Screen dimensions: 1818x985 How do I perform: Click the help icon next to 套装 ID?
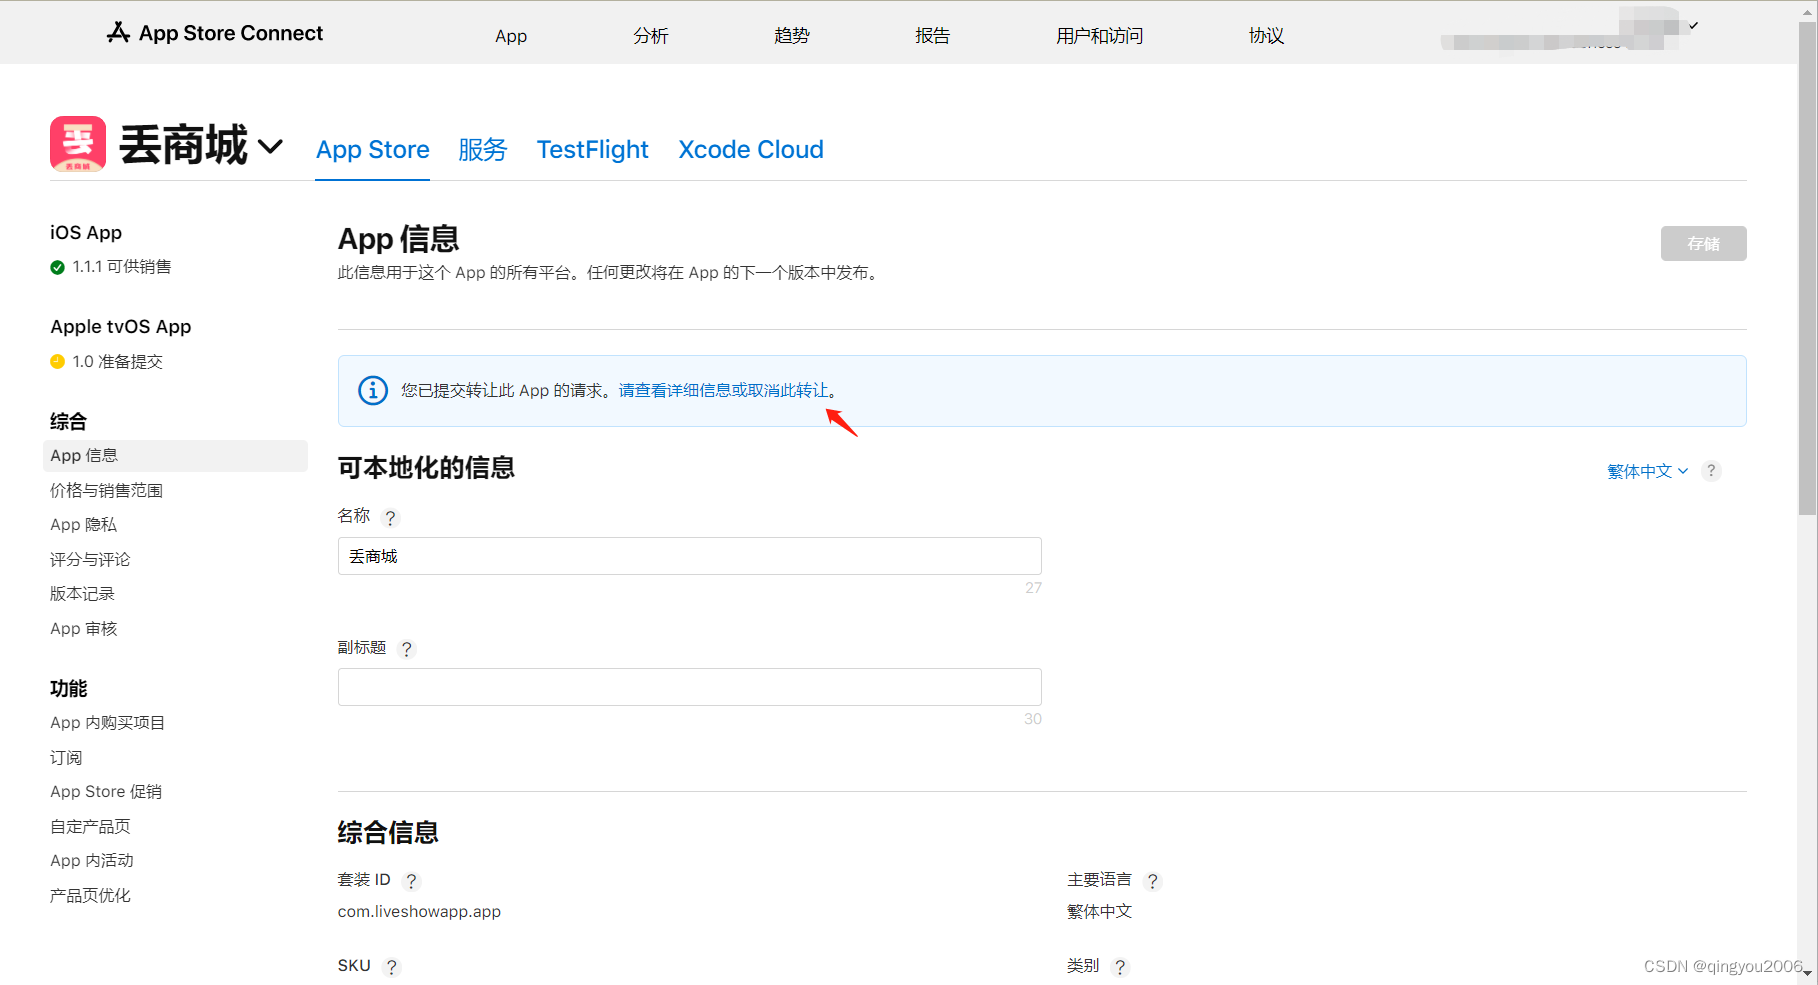point(411,880)
